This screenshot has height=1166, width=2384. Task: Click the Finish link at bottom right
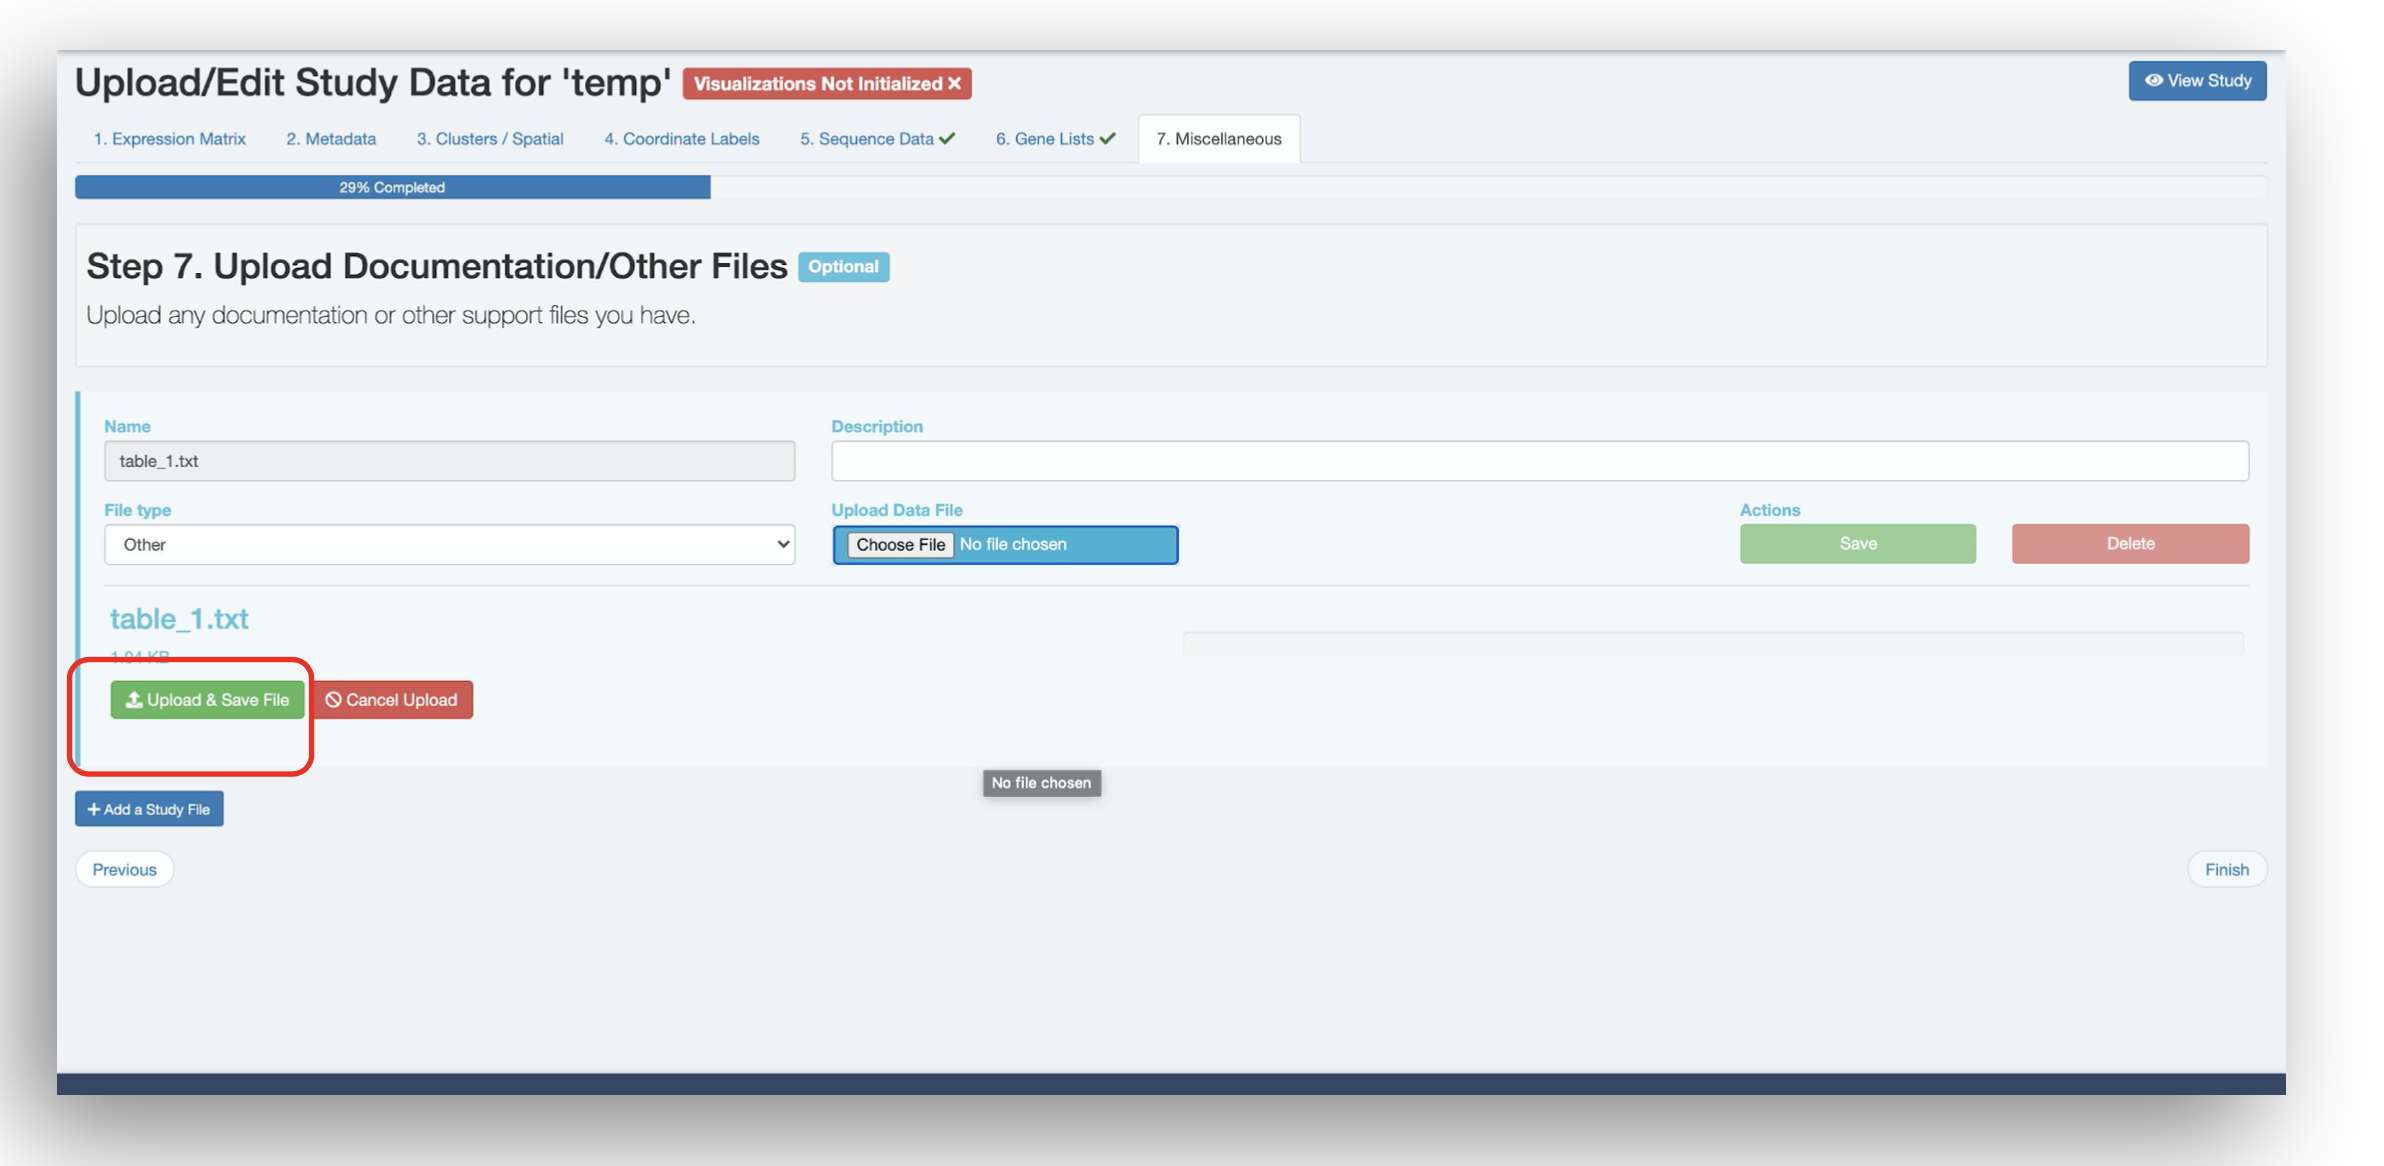[x=2226, y=870]
